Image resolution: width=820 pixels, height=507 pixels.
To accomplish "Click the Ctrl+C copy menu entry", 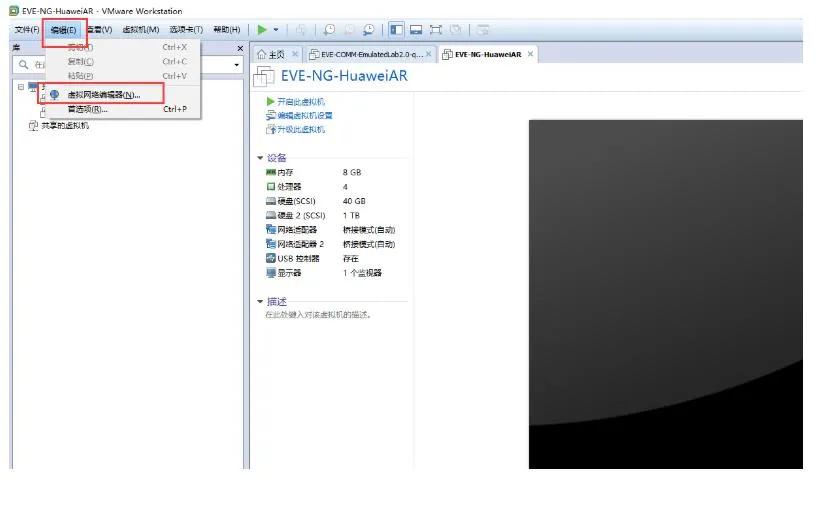I will (x=123, y=62).
